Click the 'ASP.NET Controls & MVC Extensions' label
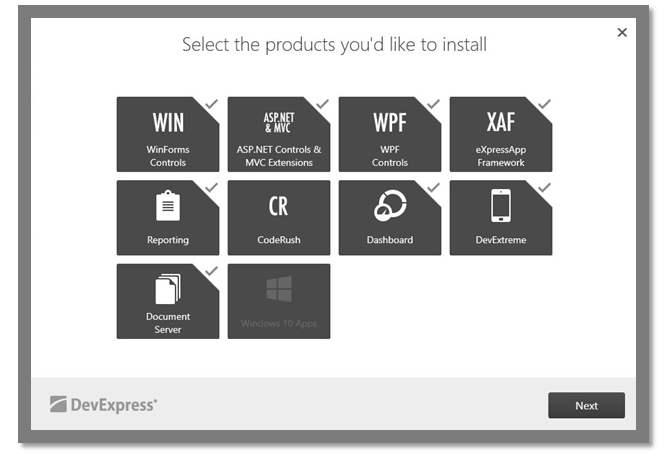The height and width of the screenshot is (462, 668). tap(279, 156)
